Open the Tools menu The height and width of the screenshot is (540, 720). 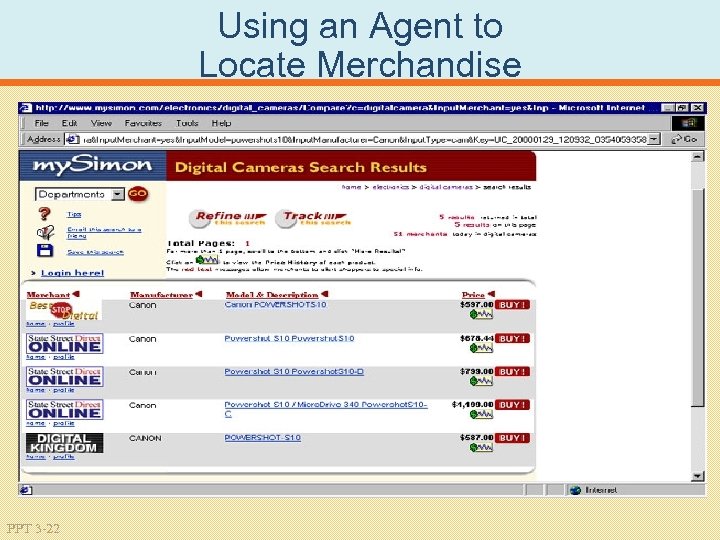(x=187, y=123)
